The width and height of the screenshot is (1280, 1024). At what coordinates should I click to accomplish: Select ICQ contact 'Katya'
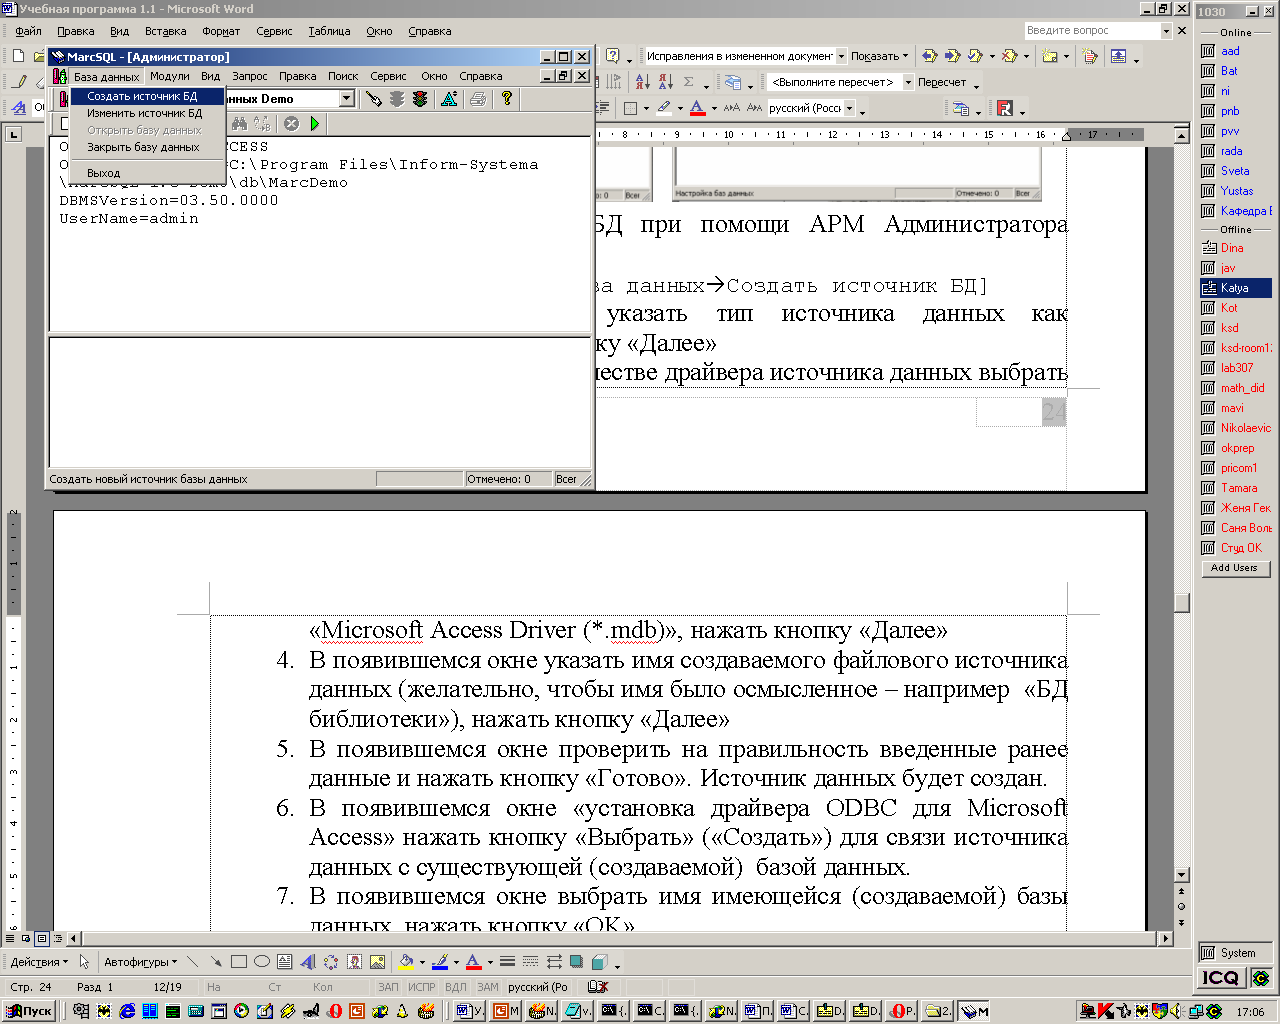tap(1236, 288)
